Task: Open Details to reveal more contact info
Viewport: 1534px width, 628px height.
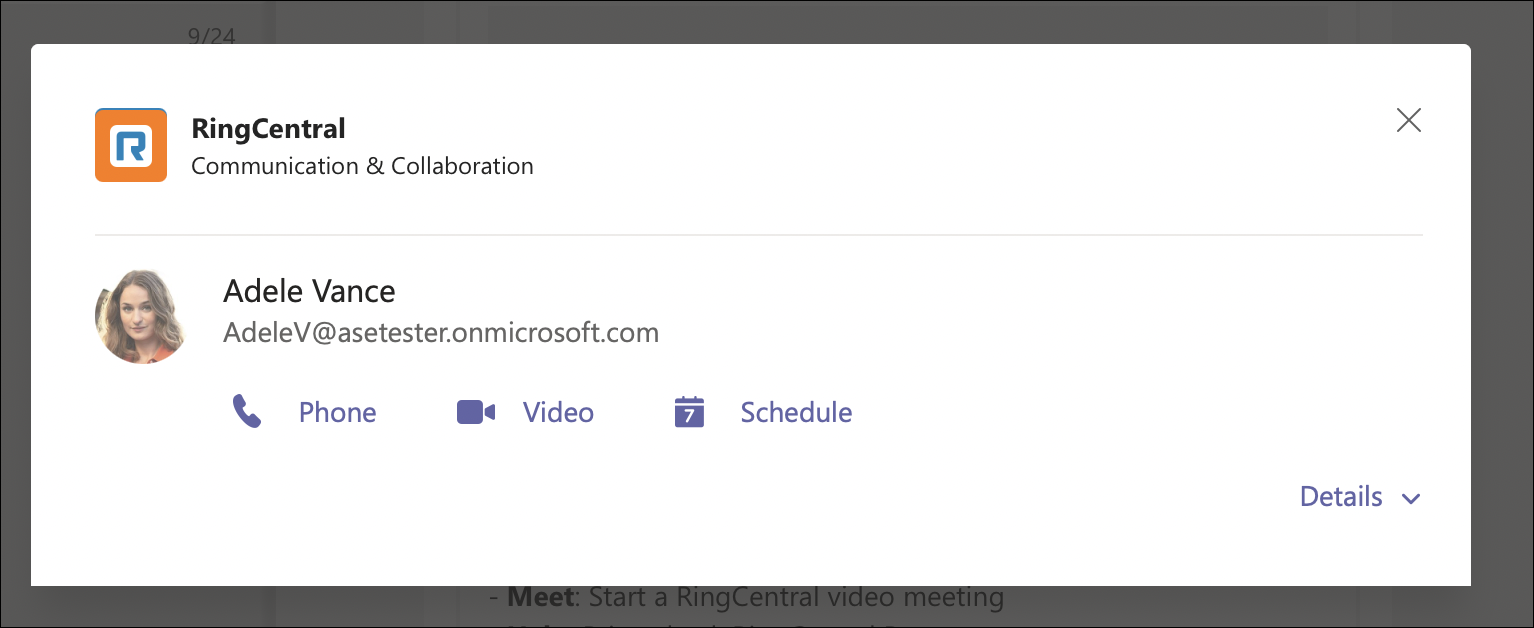Action: [x=1340, y=497]
